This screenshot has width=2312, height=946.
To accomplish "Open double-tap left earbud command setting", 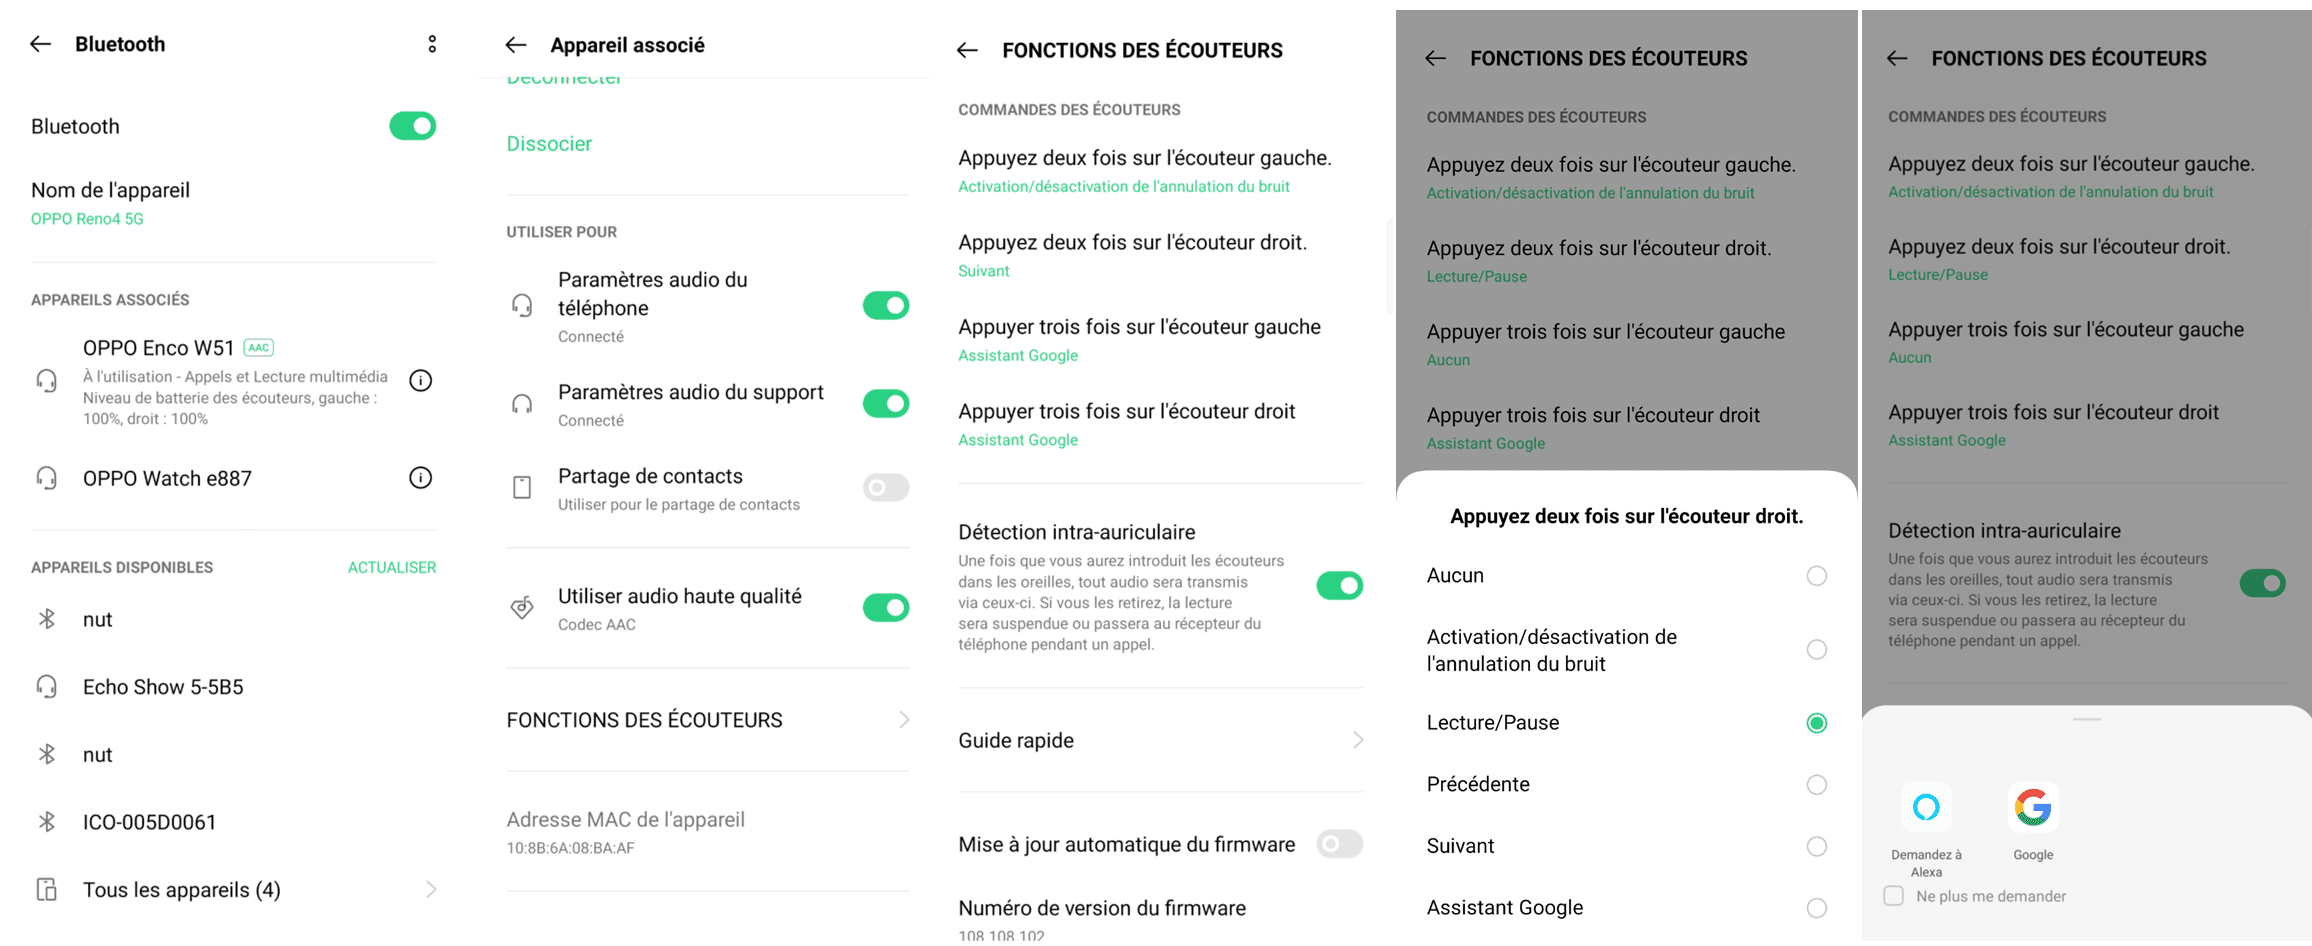I will tap(1161, 171).
